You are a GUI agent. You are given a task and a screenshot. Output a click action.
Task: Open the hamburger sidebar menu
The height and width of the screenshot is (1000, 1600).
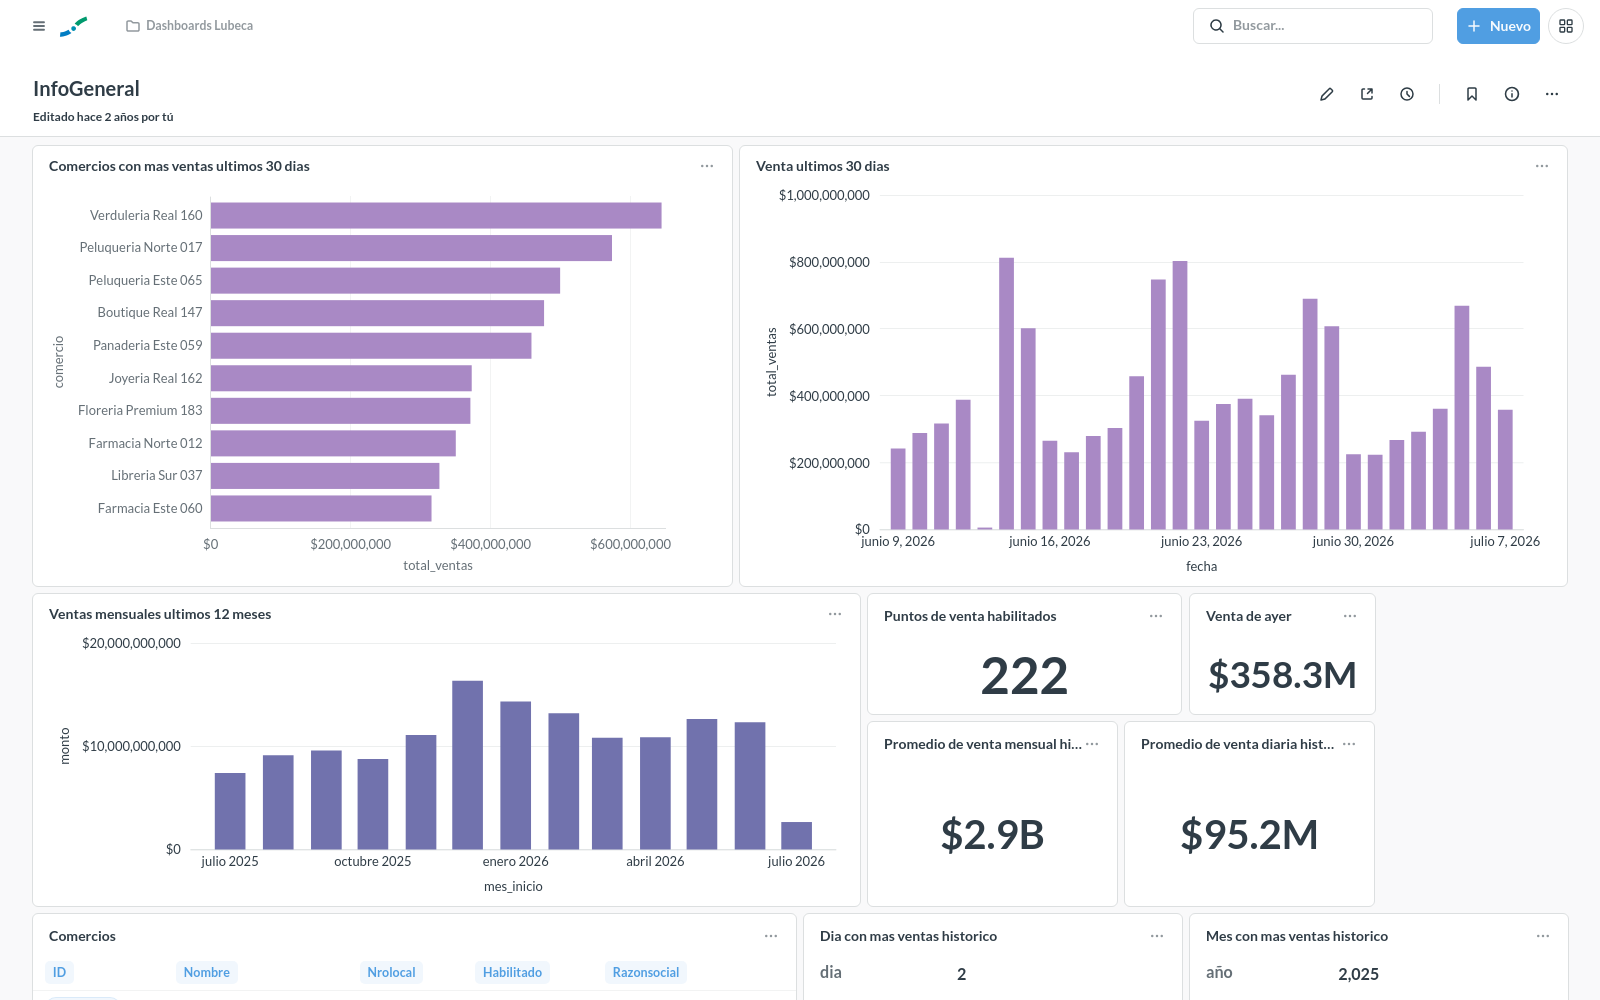pos(39,26)
